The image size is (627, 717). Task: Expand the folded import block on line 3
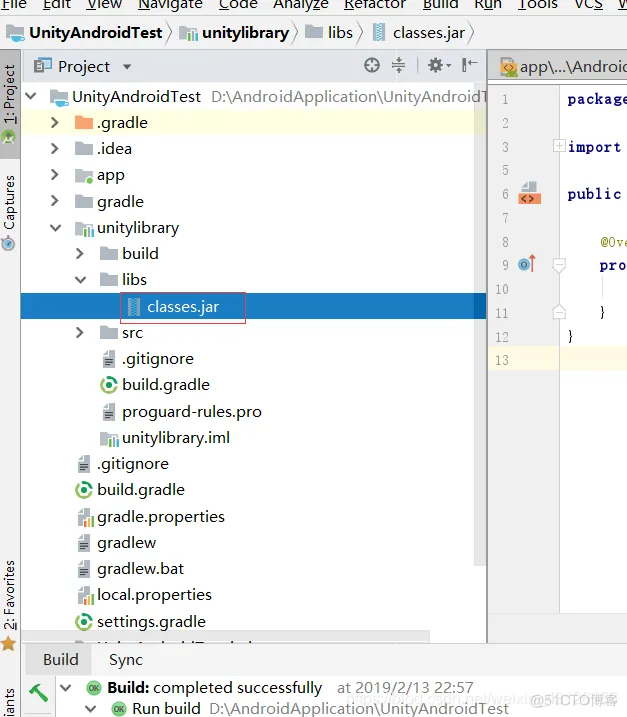[559, 146]
